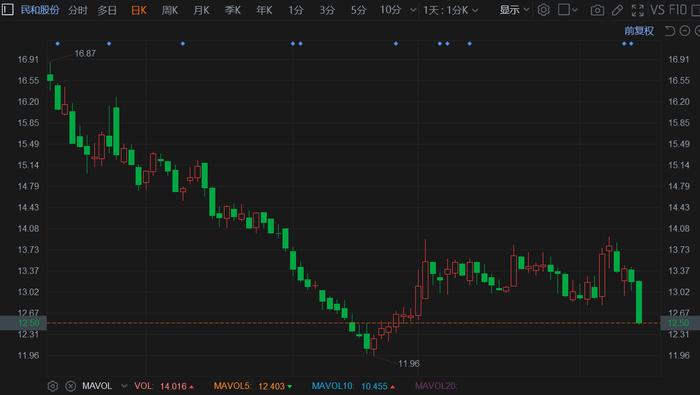This screenshot has width=700, height=395.
Task: Remove the MAVOL indicator with X icon
Action: tap(71, 386)
